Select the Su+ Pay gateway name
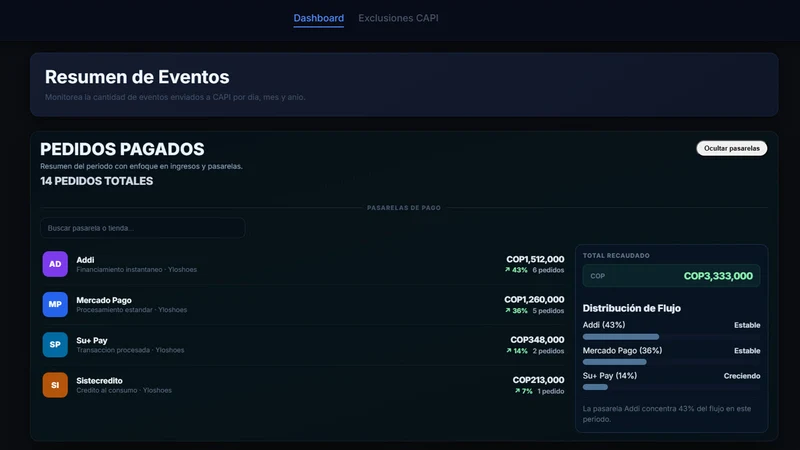 pyautogui.click(x=92, y=340)
